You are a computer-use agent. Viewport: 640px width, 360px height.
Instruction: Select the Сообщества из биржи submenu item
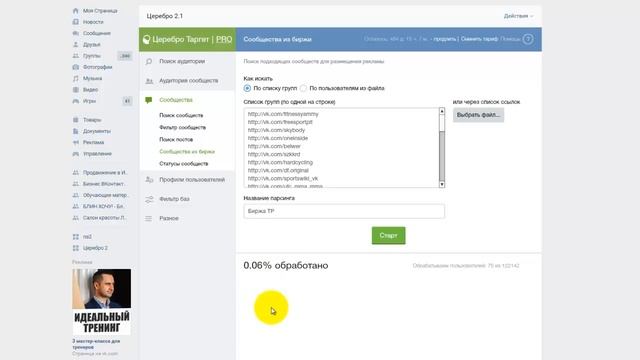187,151
